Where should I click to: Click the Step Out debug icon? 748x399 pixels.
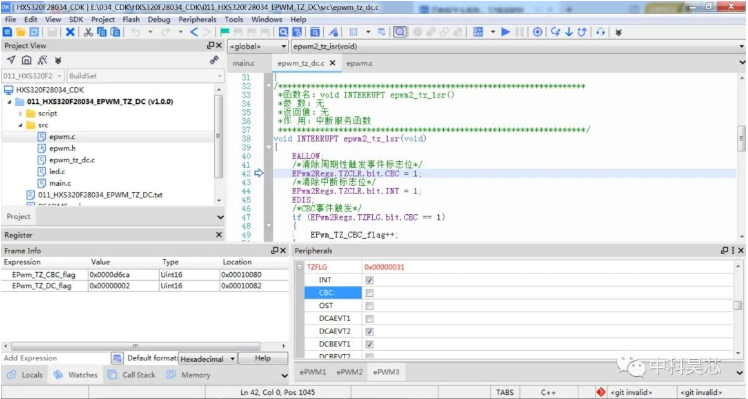[582, 32]
